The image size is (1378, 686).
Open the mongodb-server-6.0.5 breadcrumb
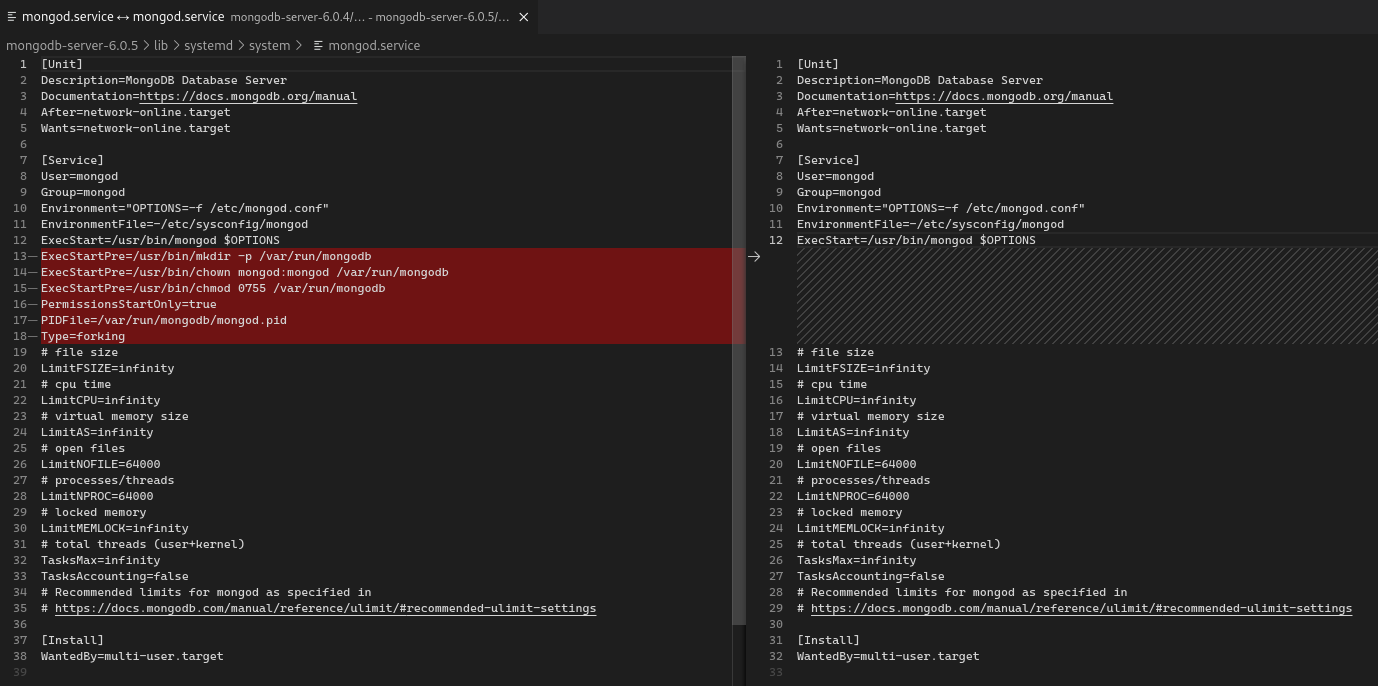(x=72, y=46)
